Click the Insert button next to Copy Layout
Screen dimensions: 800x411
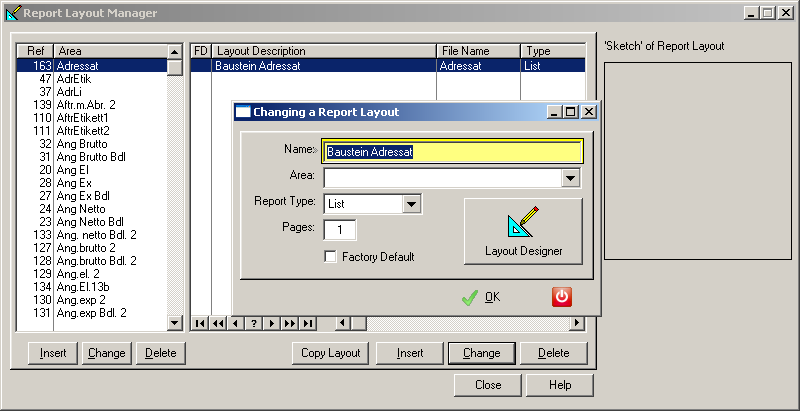point(410,353)
